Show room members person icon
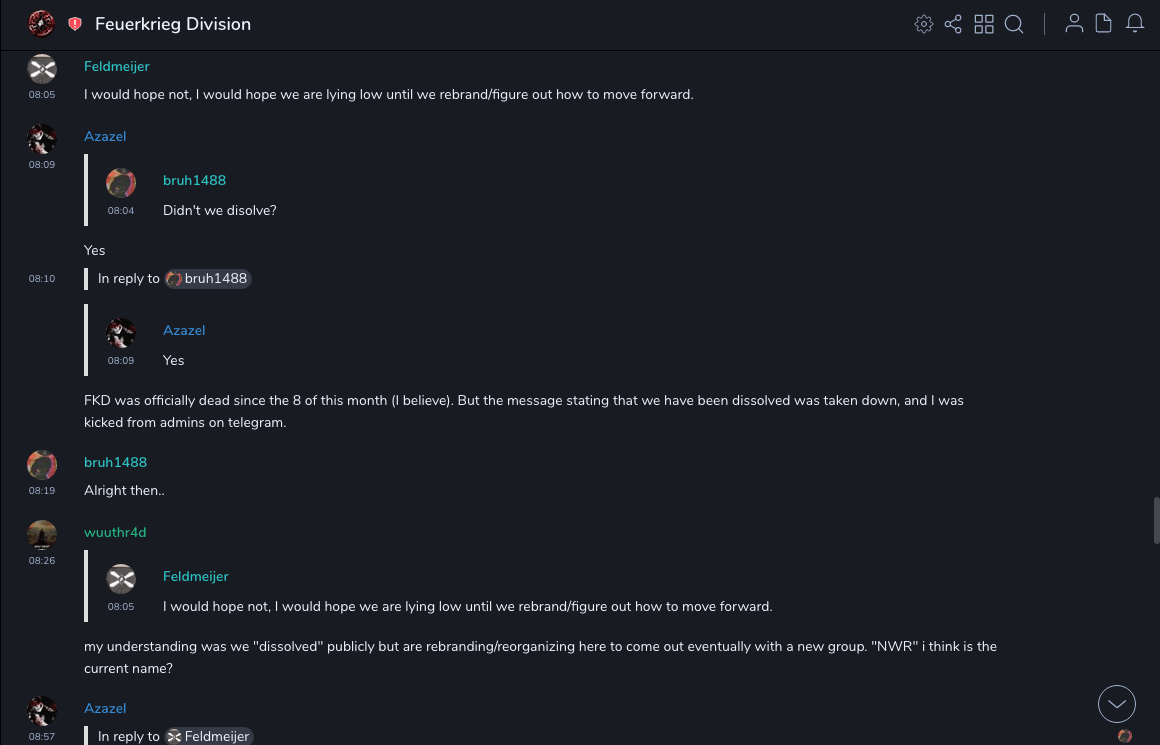The image size is (1160, 745). click(1074, 24)
